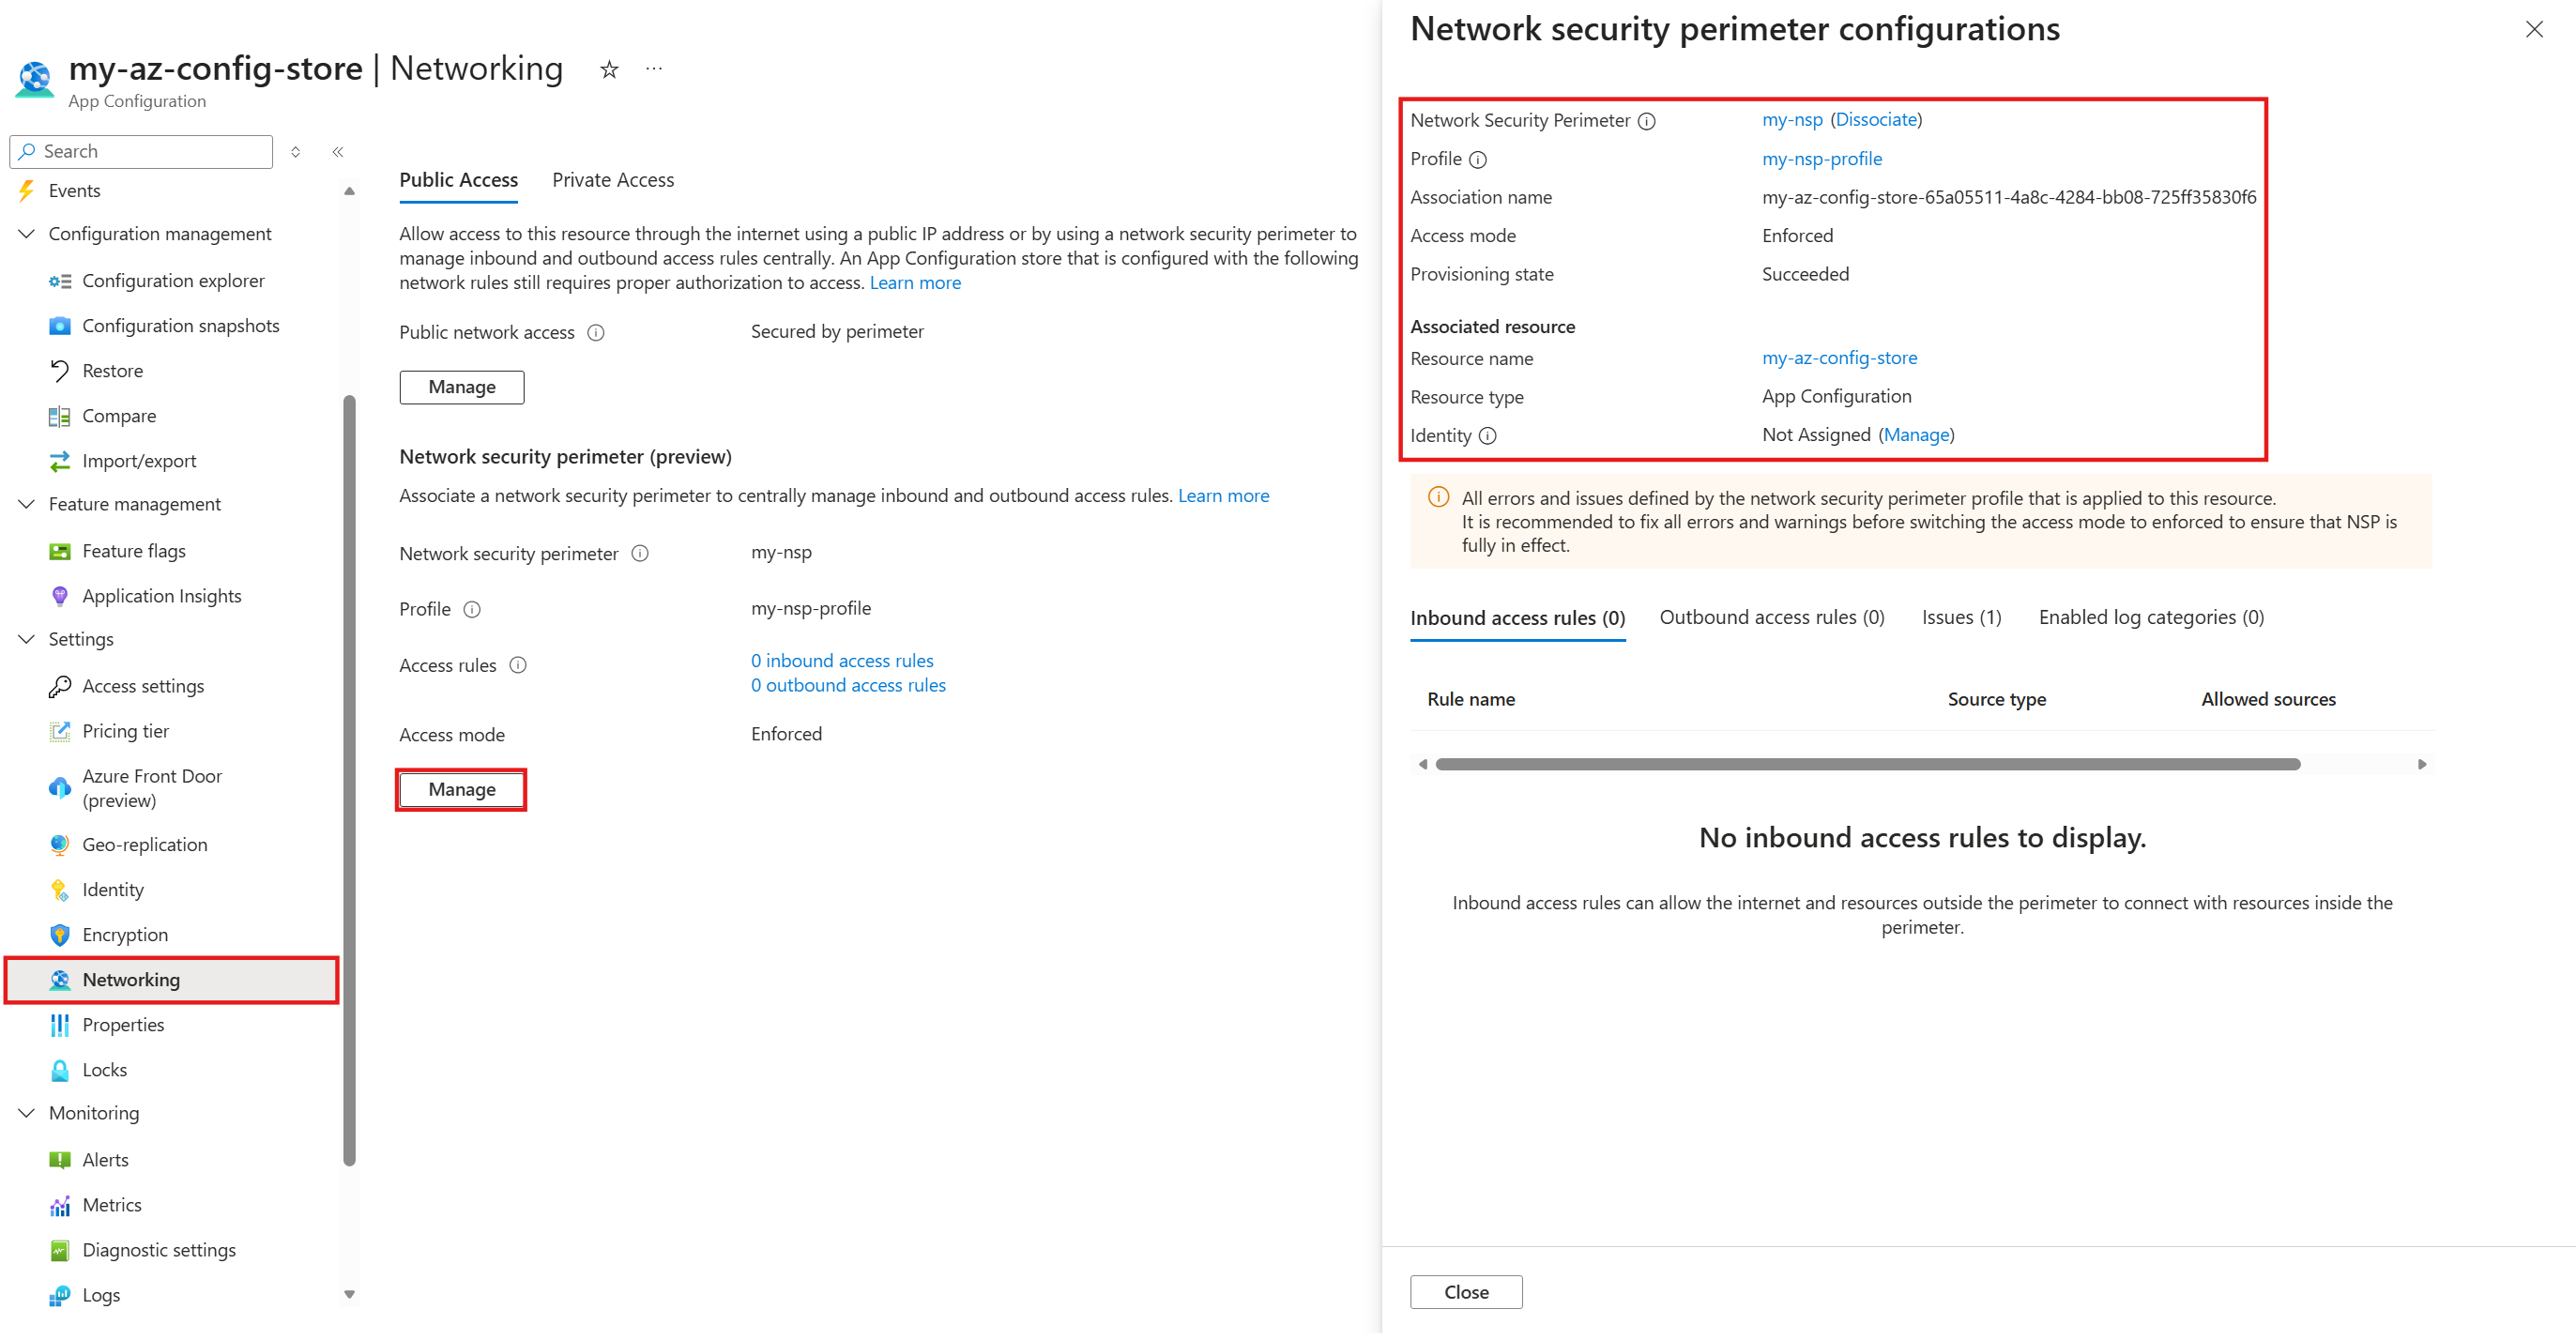The height and width of the screenshot is (1340, 2576).
Task: Collapse the Configuration management section
Action: pyautogui.click(x=27, y=234)
